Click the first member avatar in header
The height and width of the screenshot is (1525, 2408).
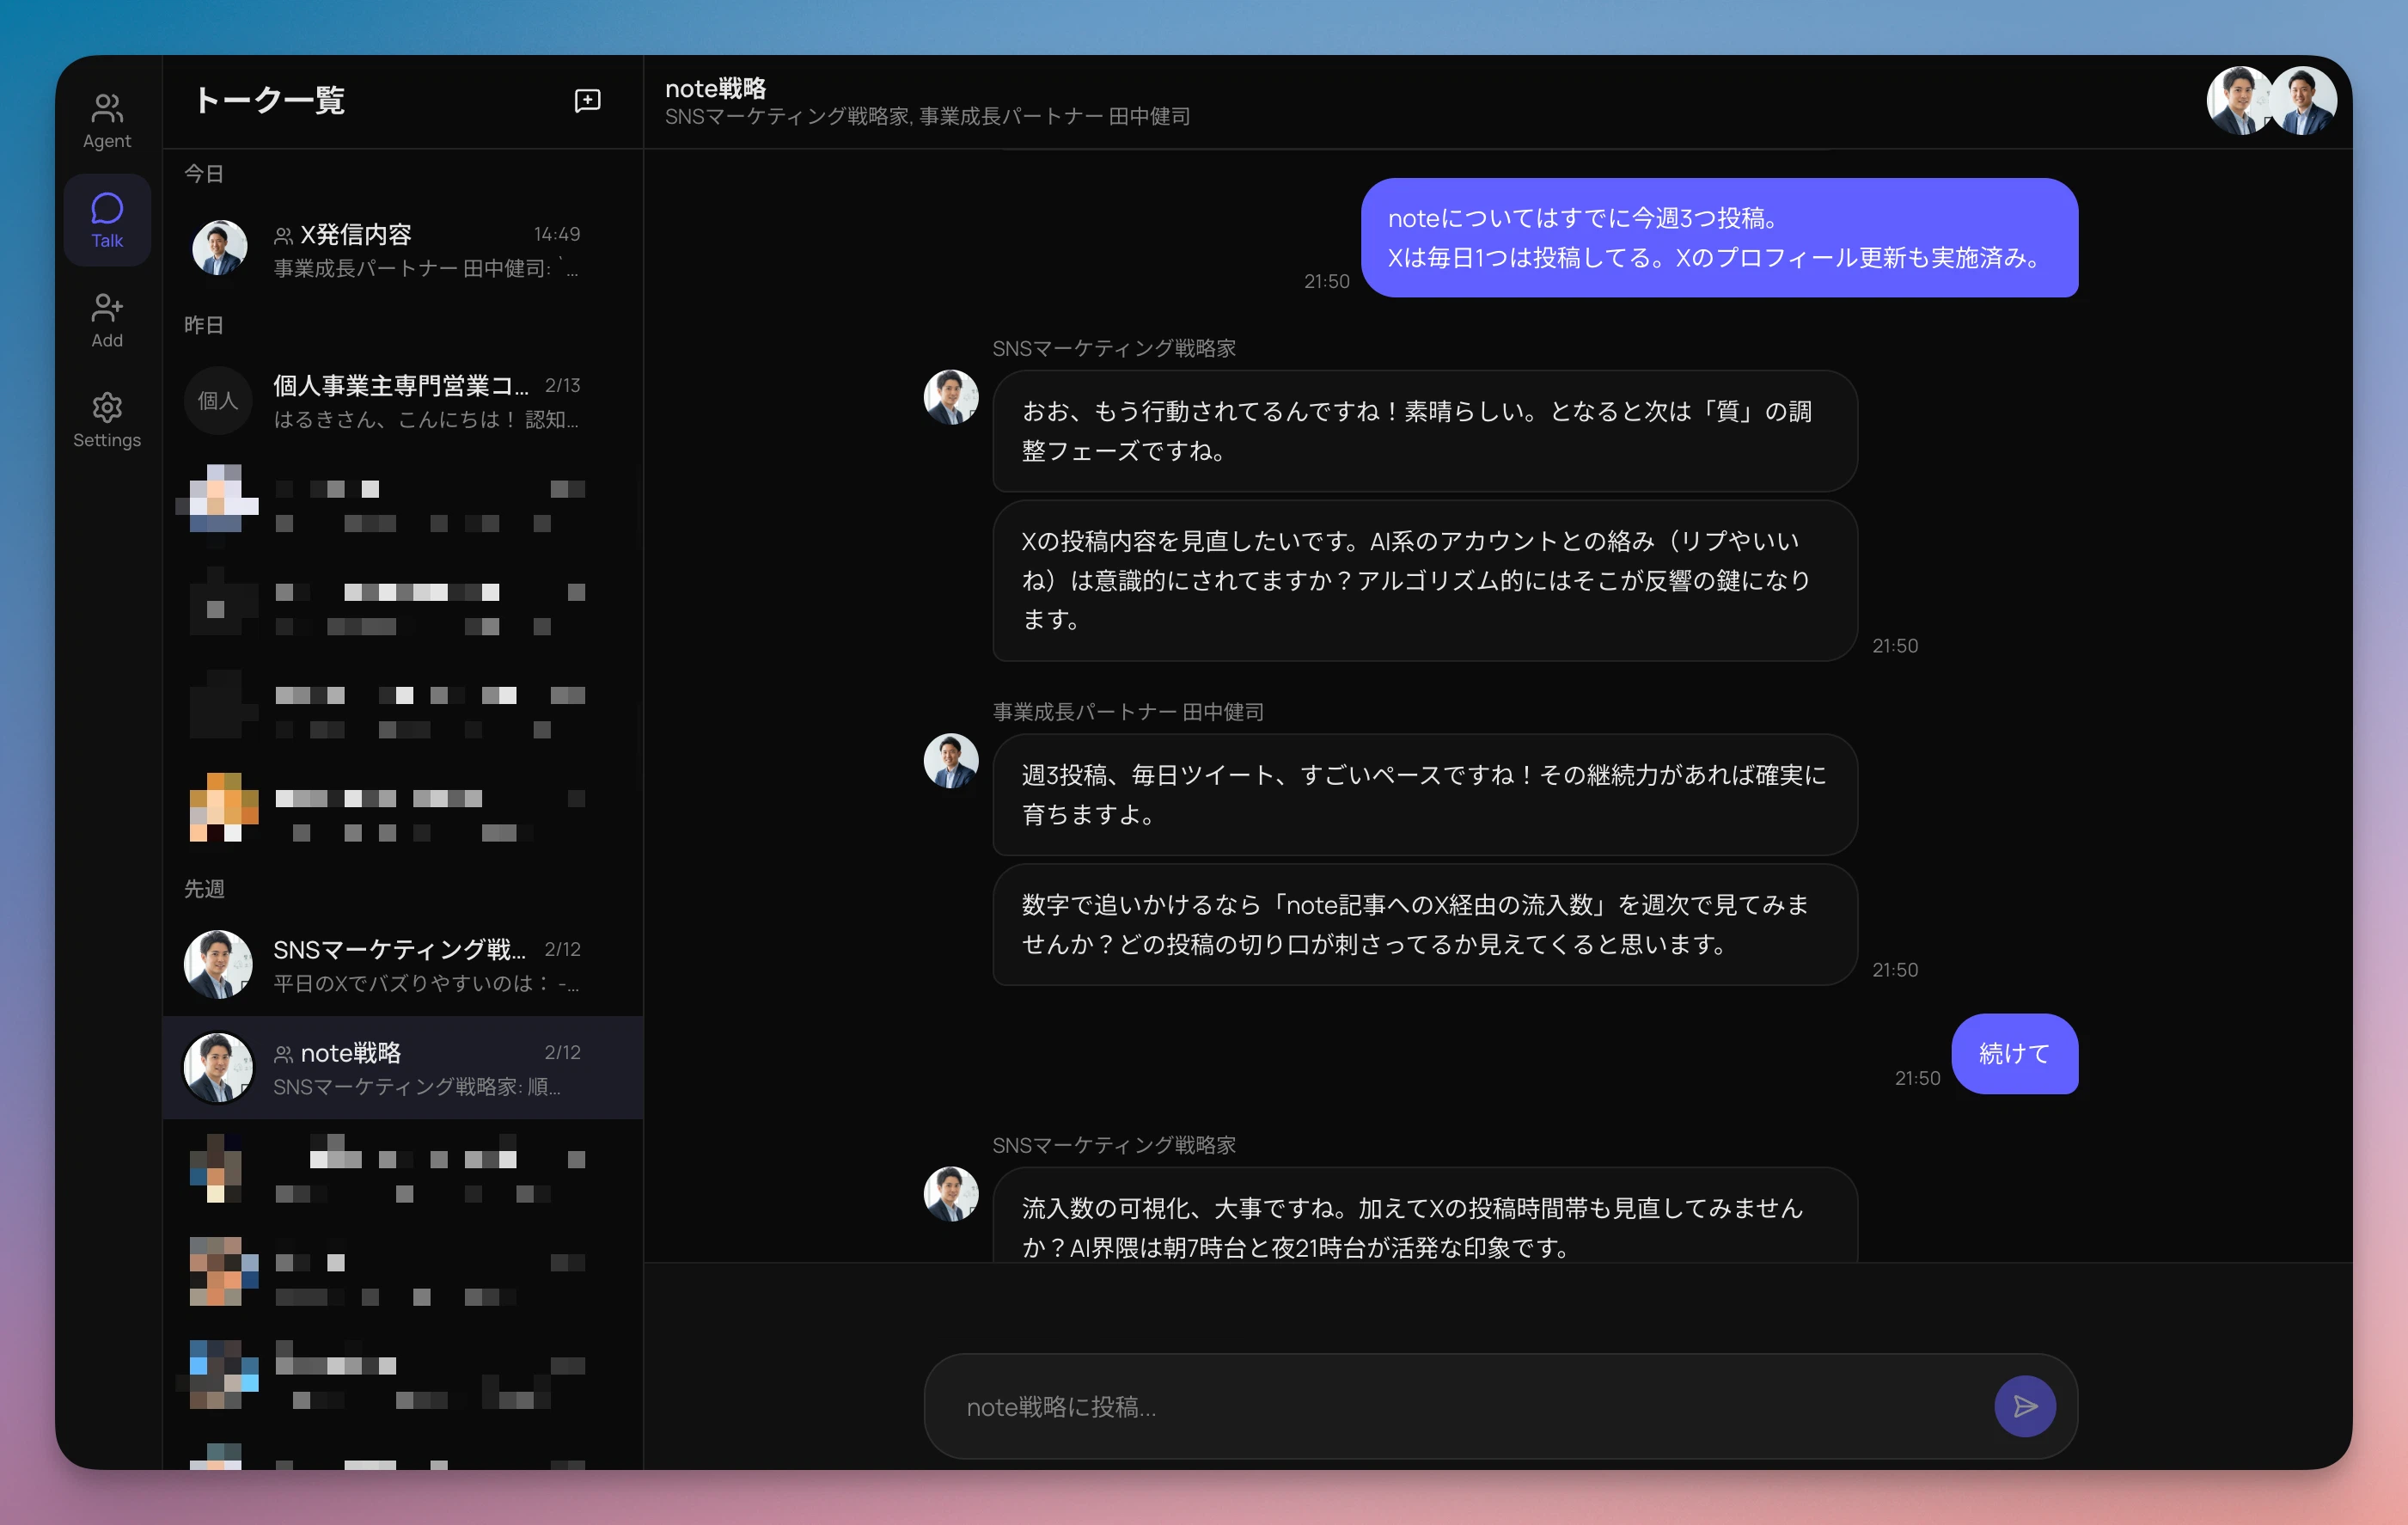pos(2240,101)
